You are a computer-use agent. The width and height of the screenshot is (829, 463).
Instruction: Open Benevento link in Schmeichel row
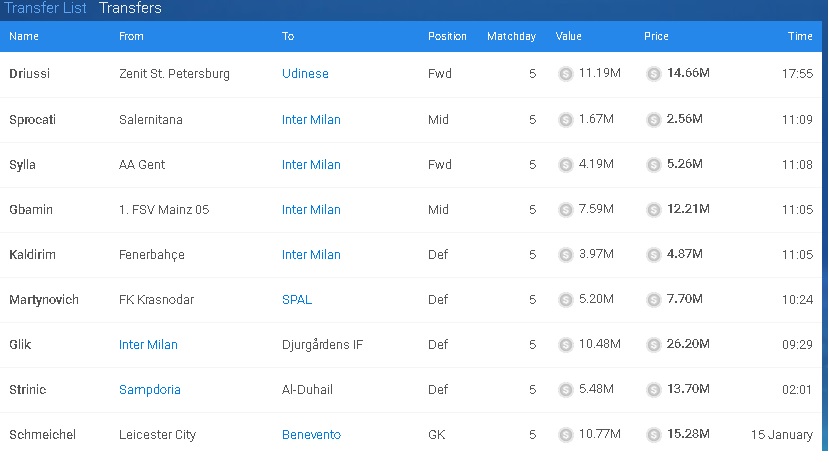[311, 434]
